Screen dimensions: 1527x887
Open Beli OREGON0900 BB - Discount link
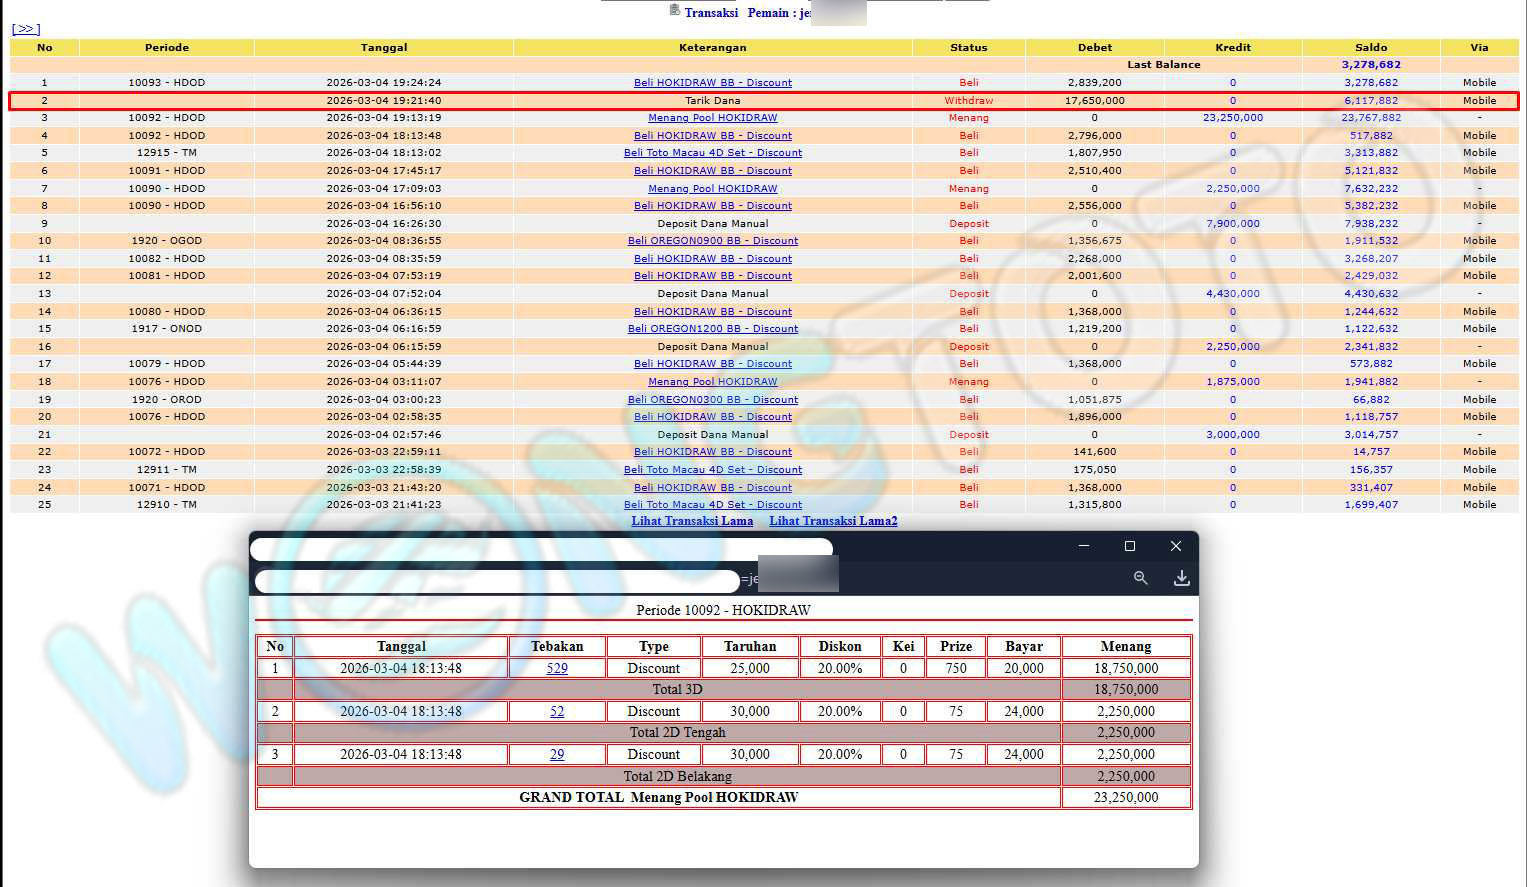point(712,241)
